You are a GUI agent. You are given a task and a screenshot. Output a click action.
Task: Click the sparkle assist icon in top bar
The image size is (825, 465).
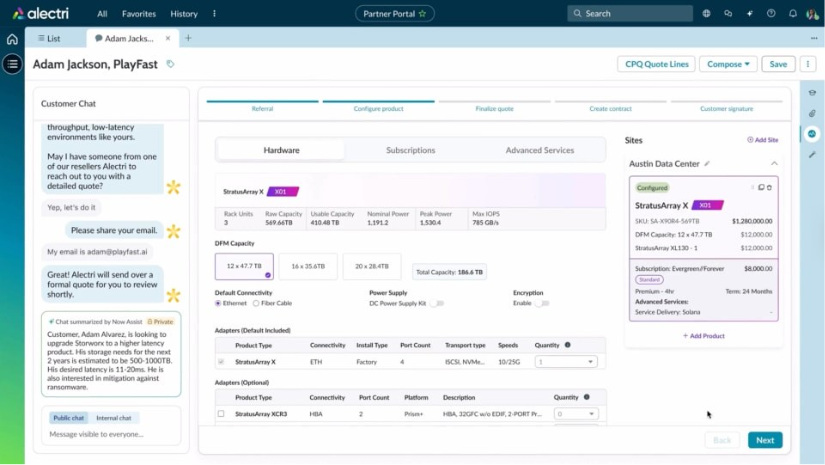[x=750, y=14]
